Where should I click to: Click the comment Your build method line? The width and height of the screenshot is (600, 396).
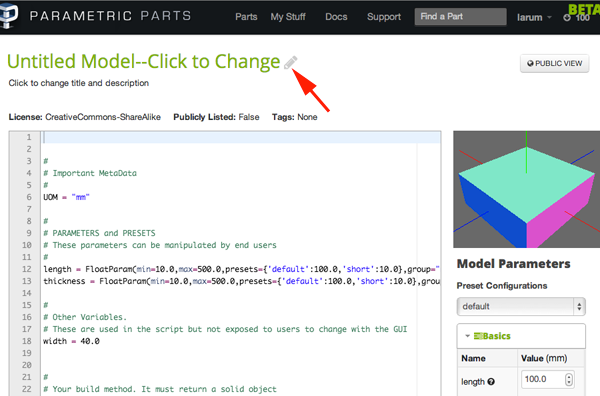[x=160, y=389]
